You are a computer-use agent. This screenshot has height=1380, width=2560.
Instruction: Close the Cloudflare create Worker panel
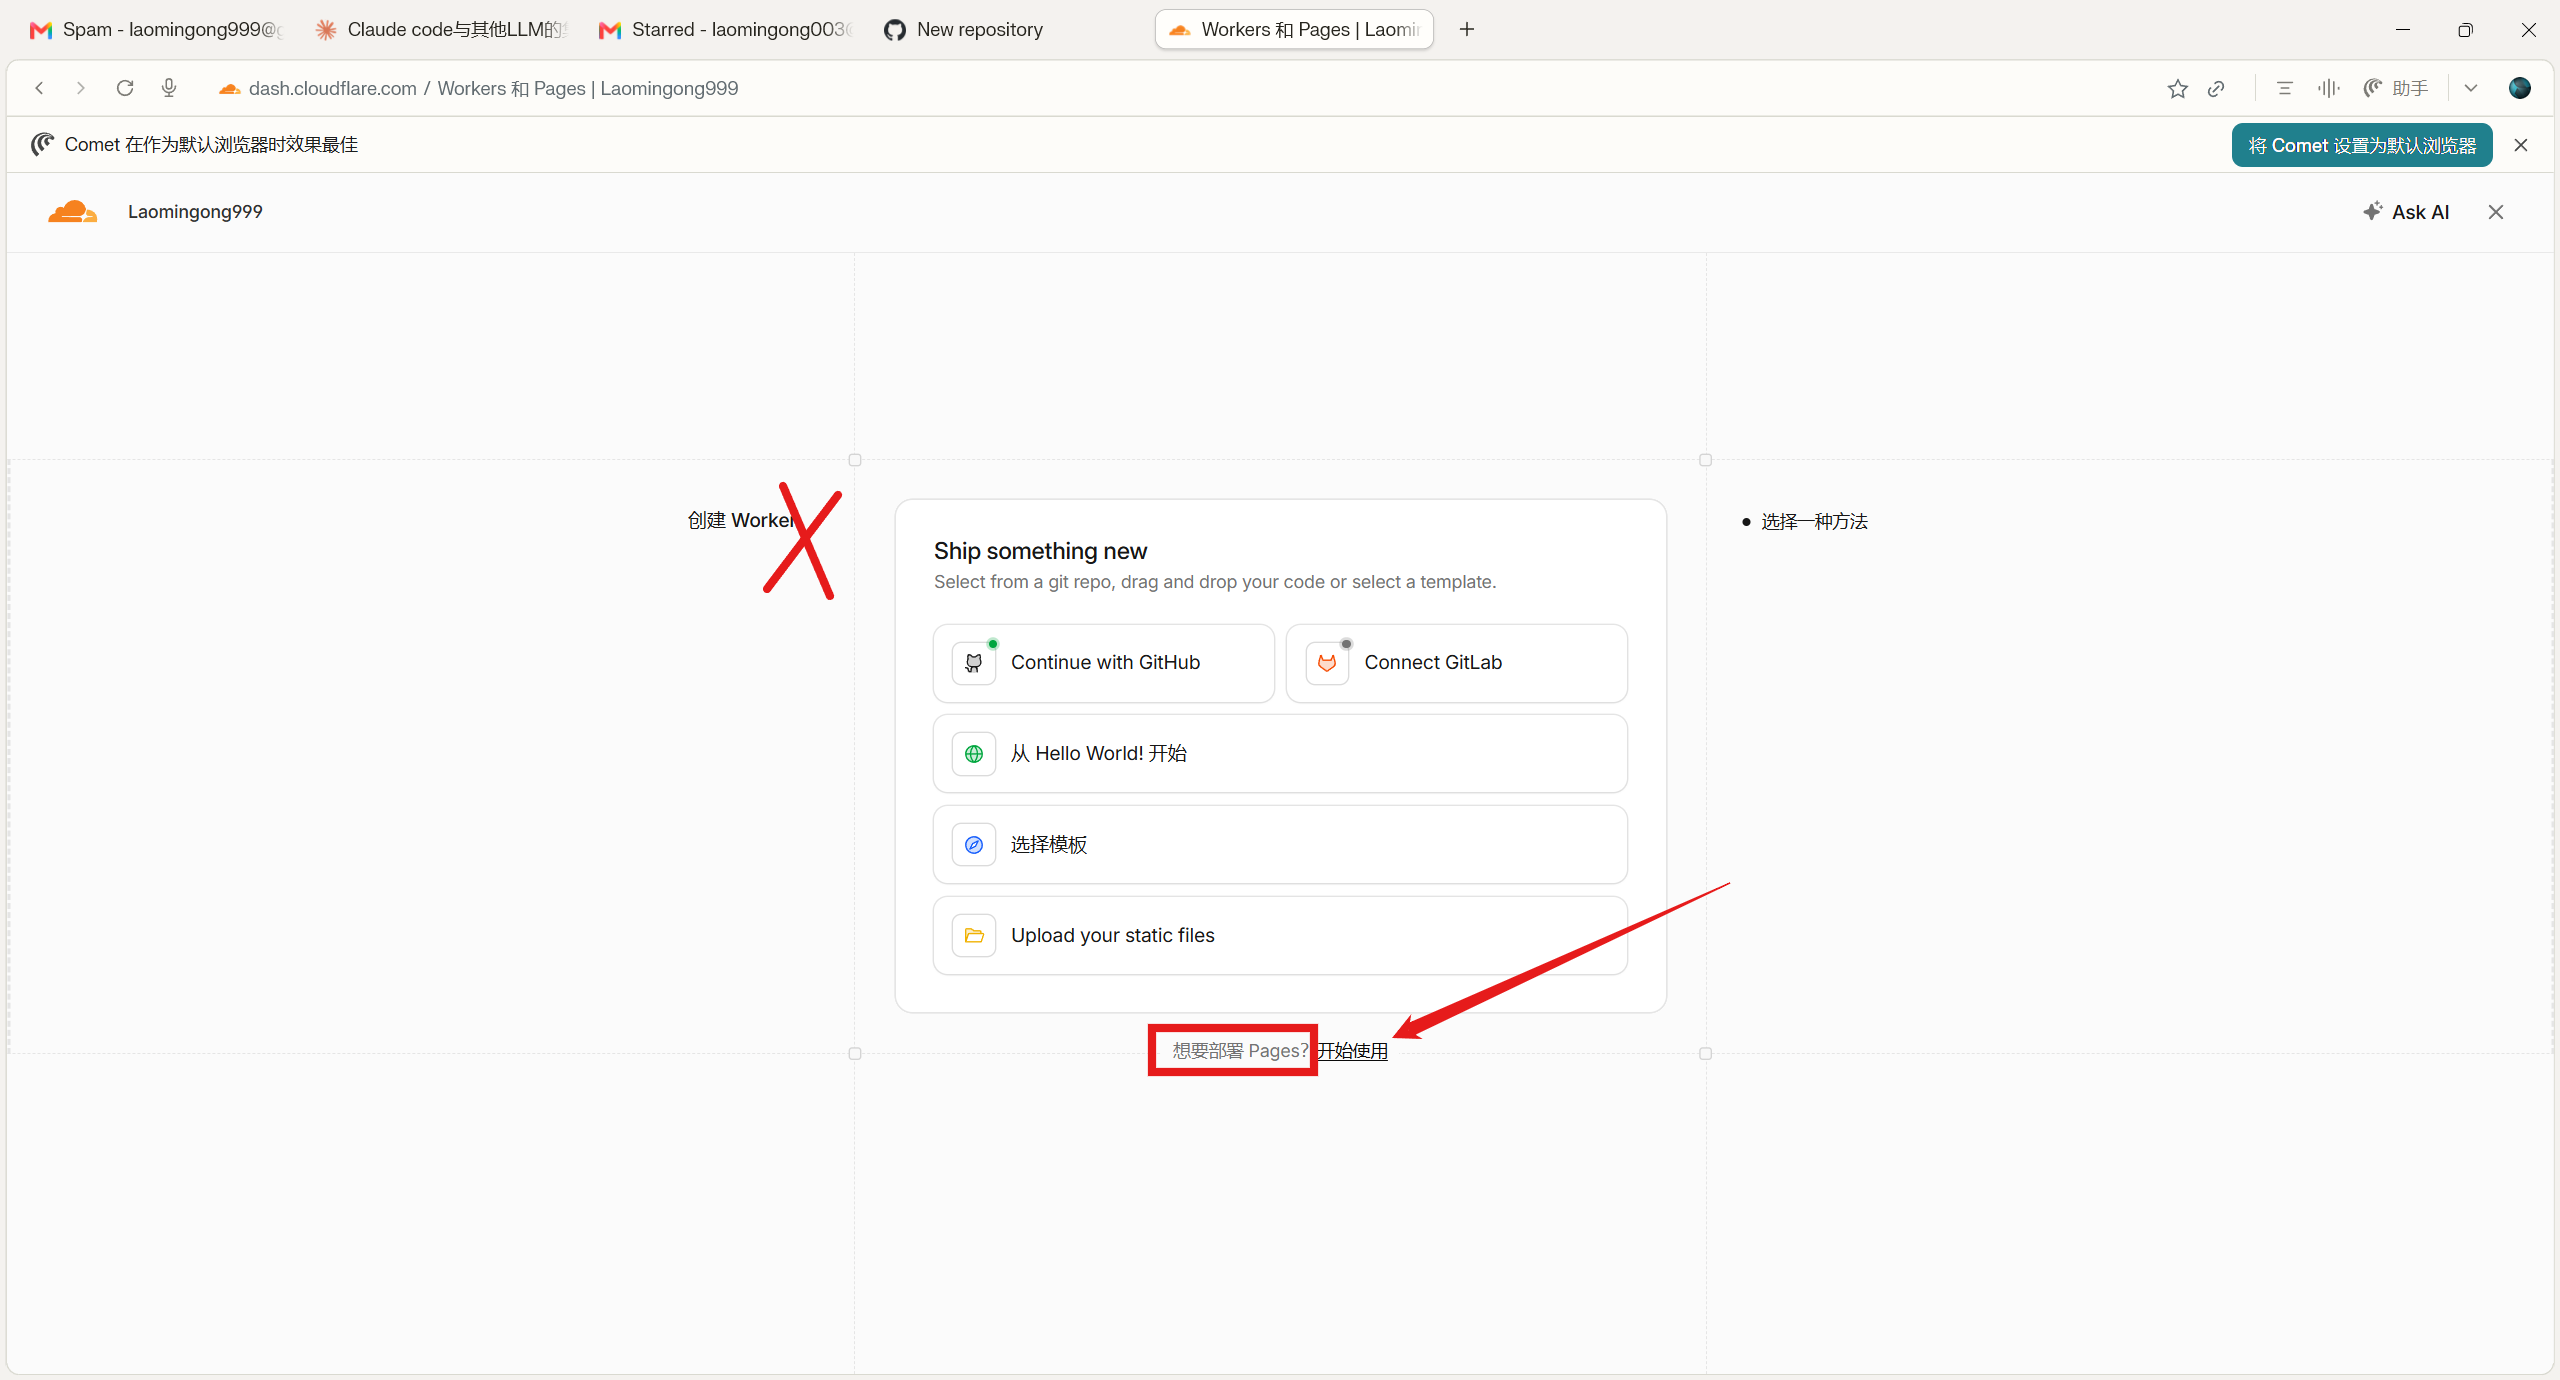(2496, 212)
